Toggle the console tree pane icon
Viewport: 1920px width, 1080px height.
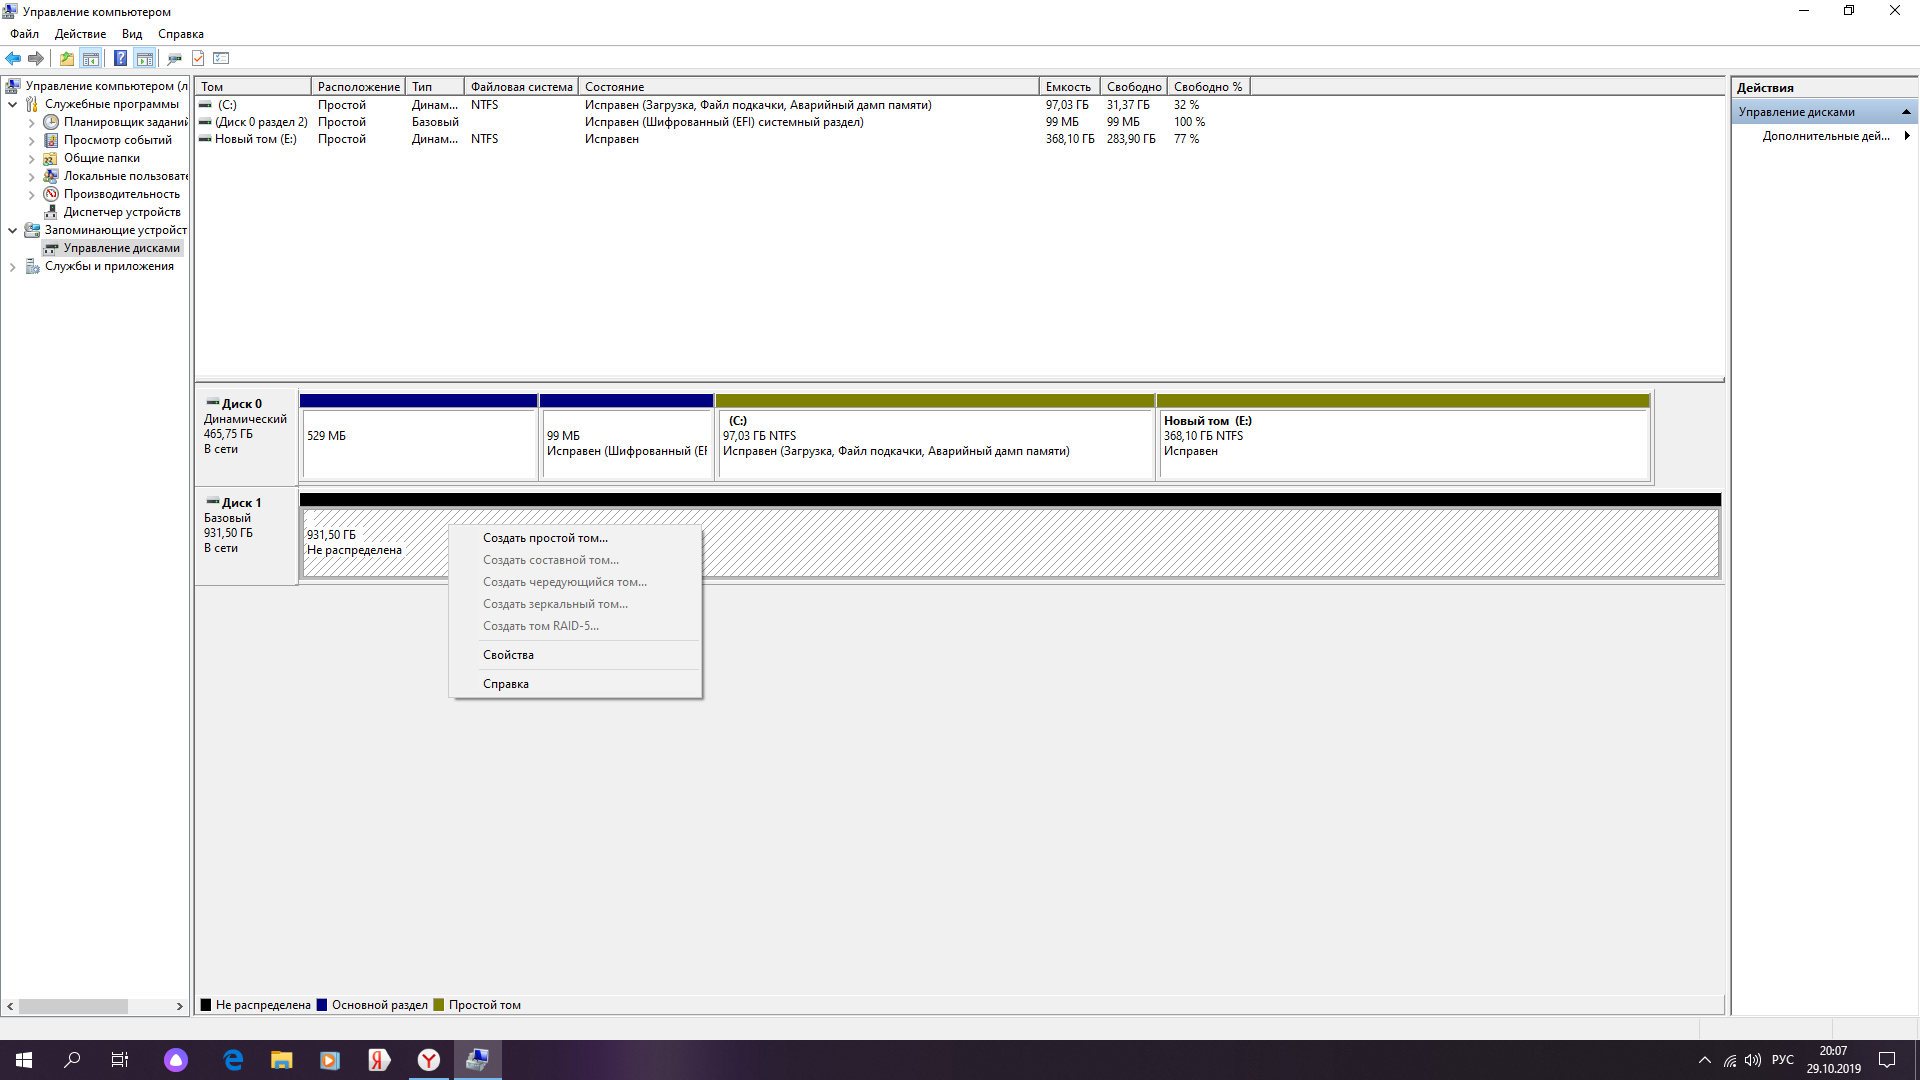point(91,58)
